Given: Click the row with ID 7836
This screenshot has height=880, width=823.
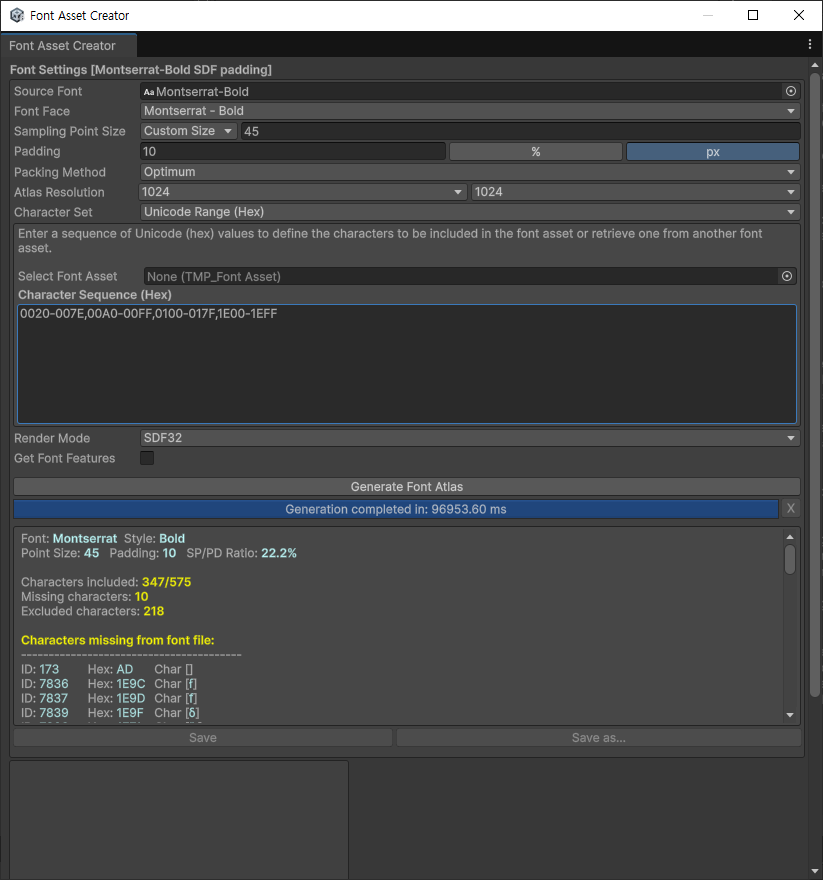Looking at the screenshot, I should [x=109, y=684].
